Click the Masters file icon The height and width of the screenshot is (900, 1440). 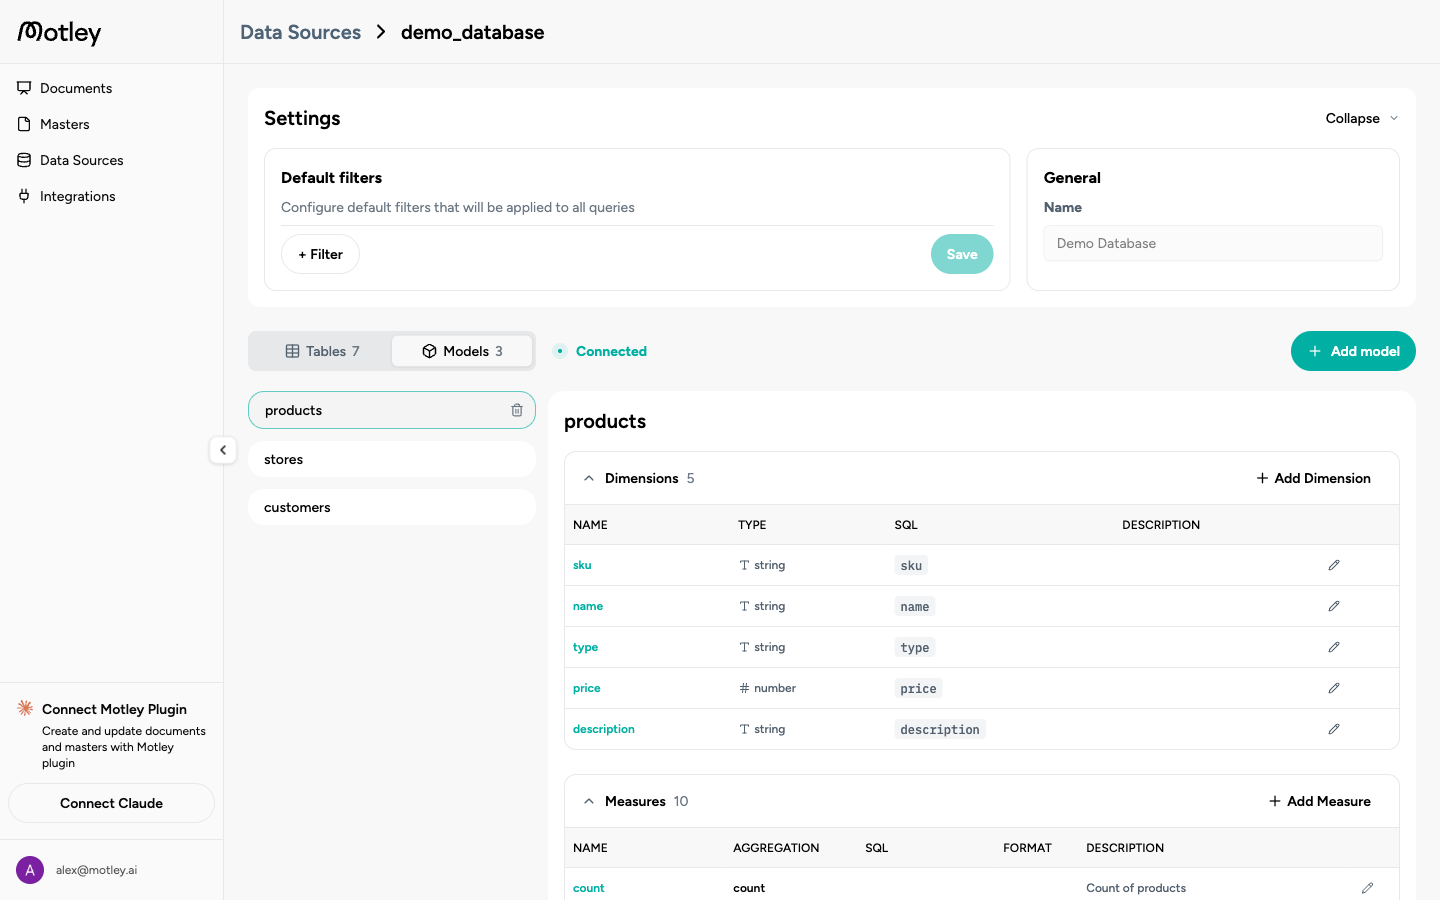24,124
